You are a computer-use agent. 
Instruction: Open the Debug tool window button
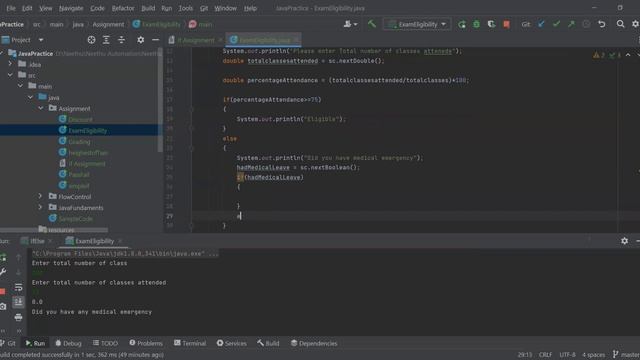point(69,343)
